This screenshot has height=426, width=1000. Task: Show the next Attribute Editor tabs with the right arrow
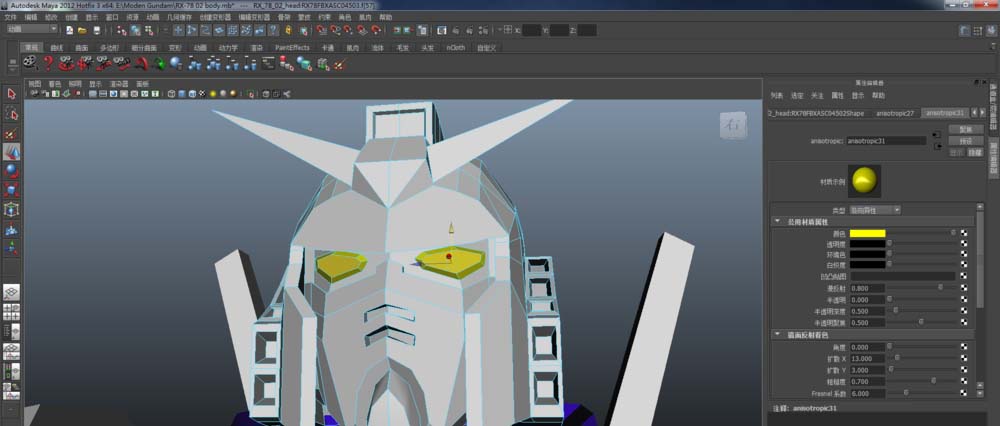pyautogui.click(x=982, y=113)
